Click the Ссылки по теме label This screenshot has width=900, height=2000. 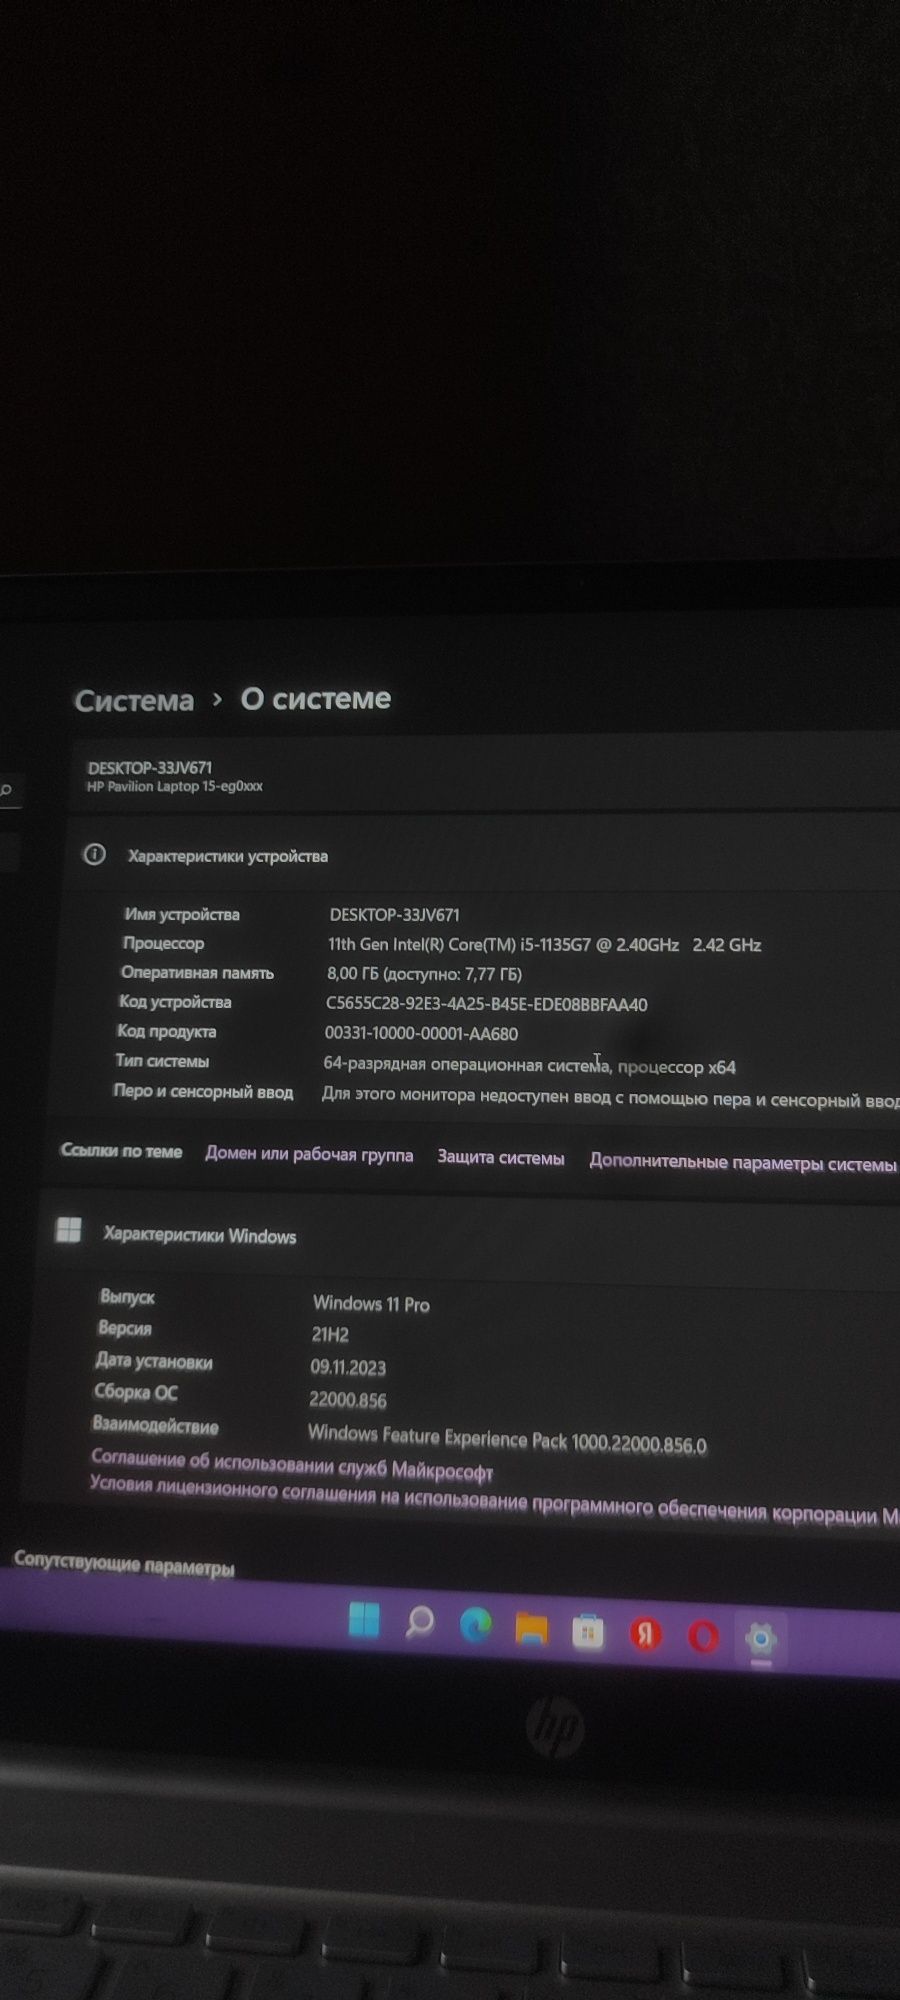121,1151
